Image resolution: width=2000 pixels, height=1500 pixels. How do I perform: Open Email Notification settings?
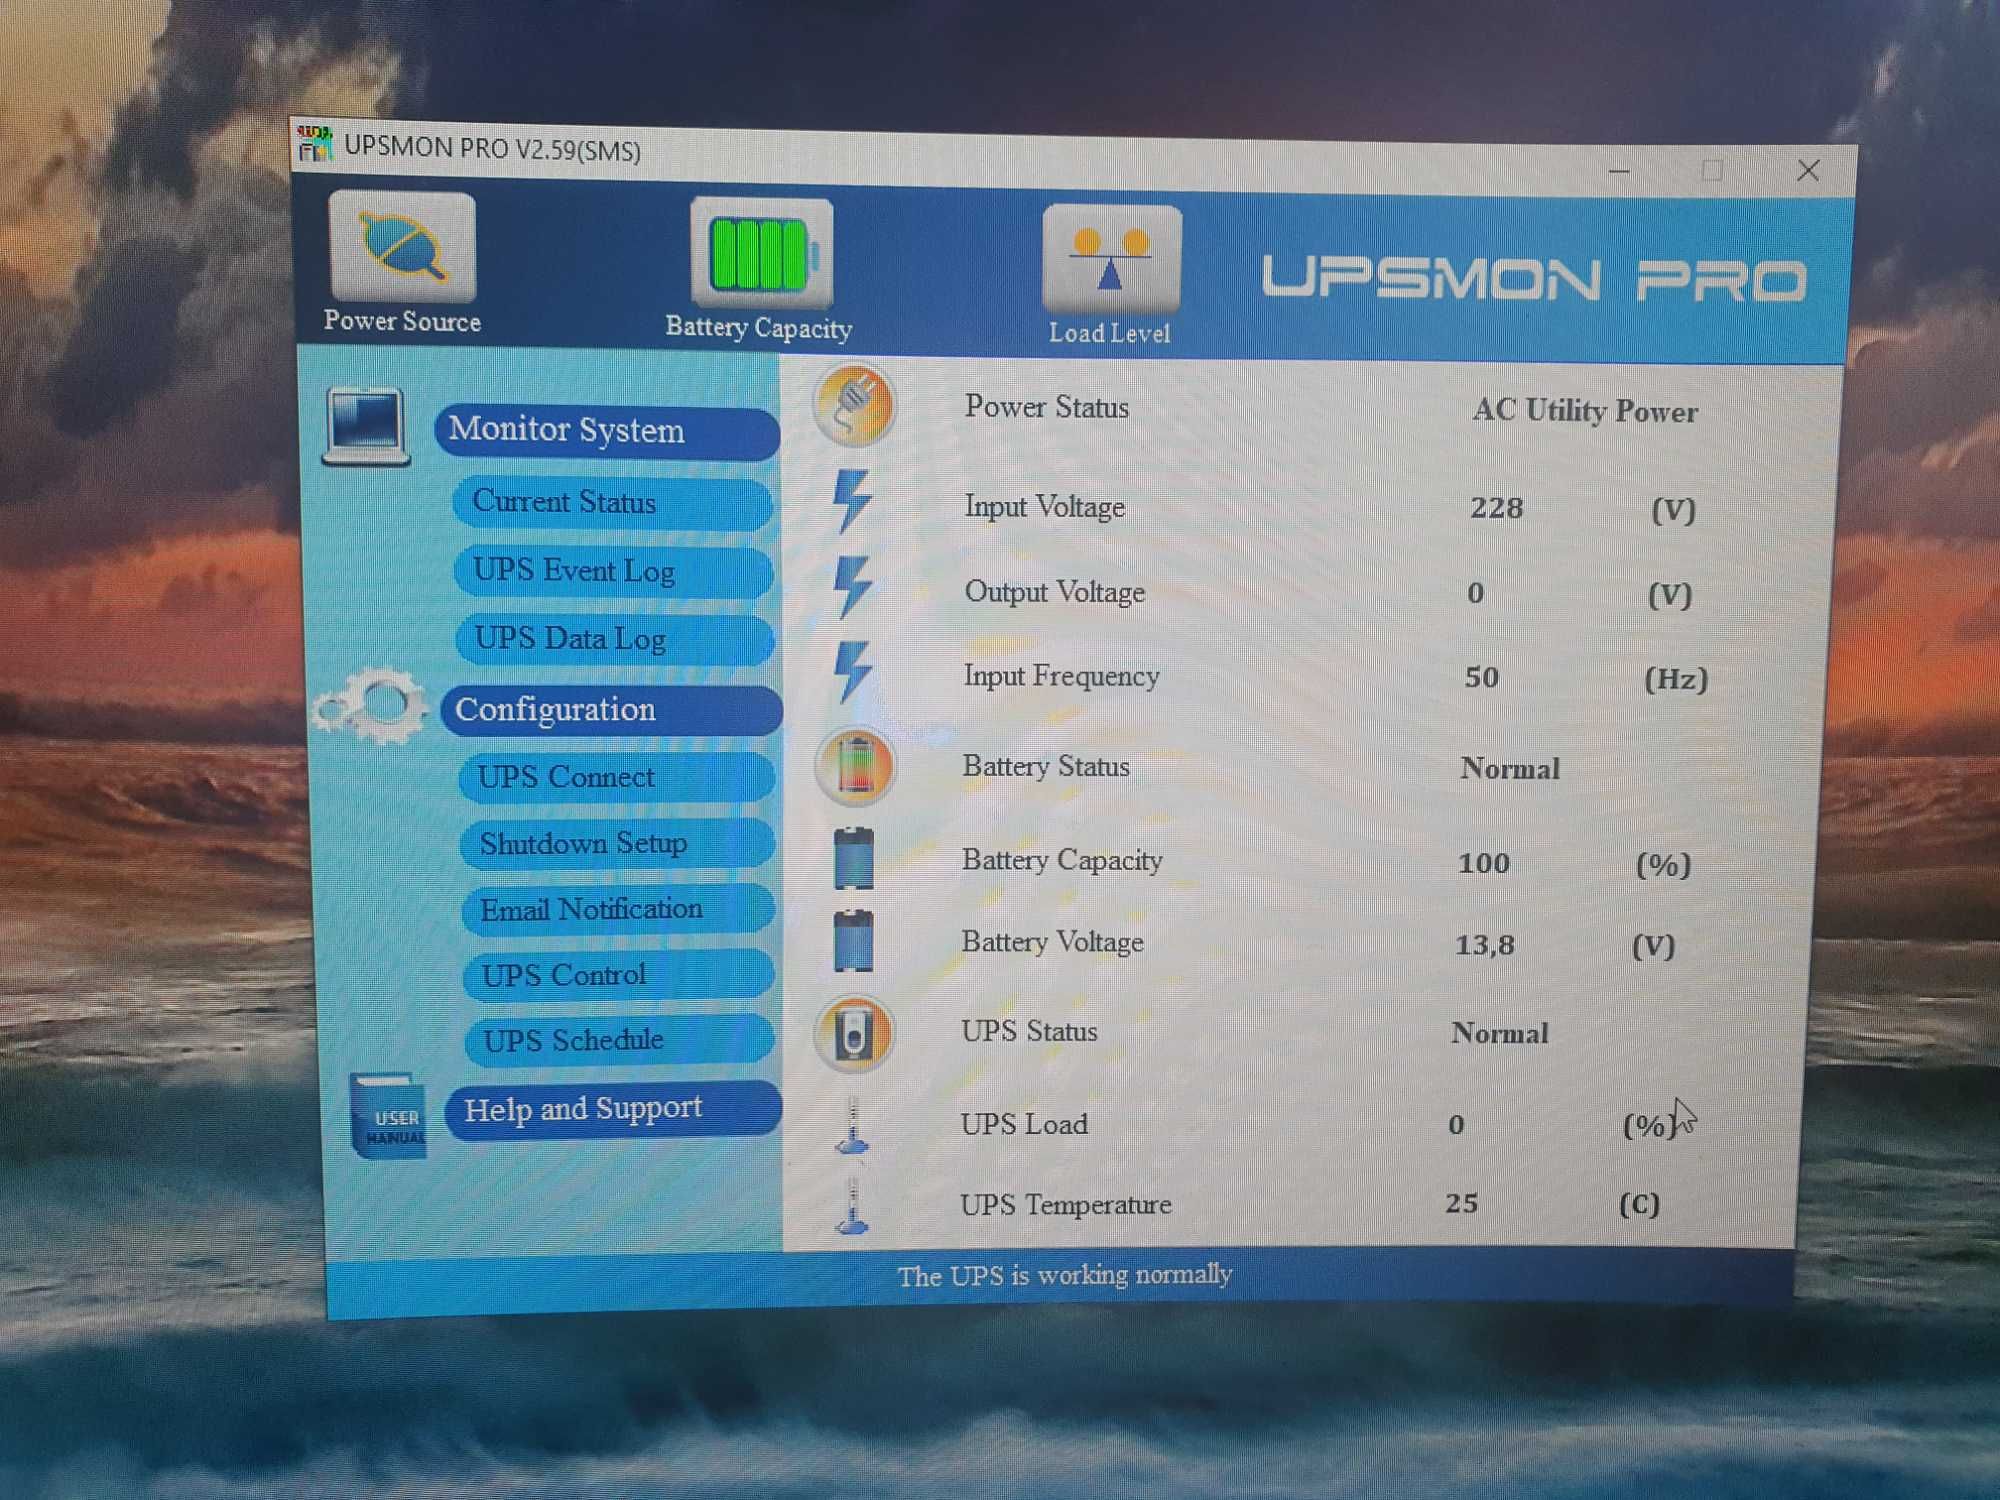click(x=619, y=909)
